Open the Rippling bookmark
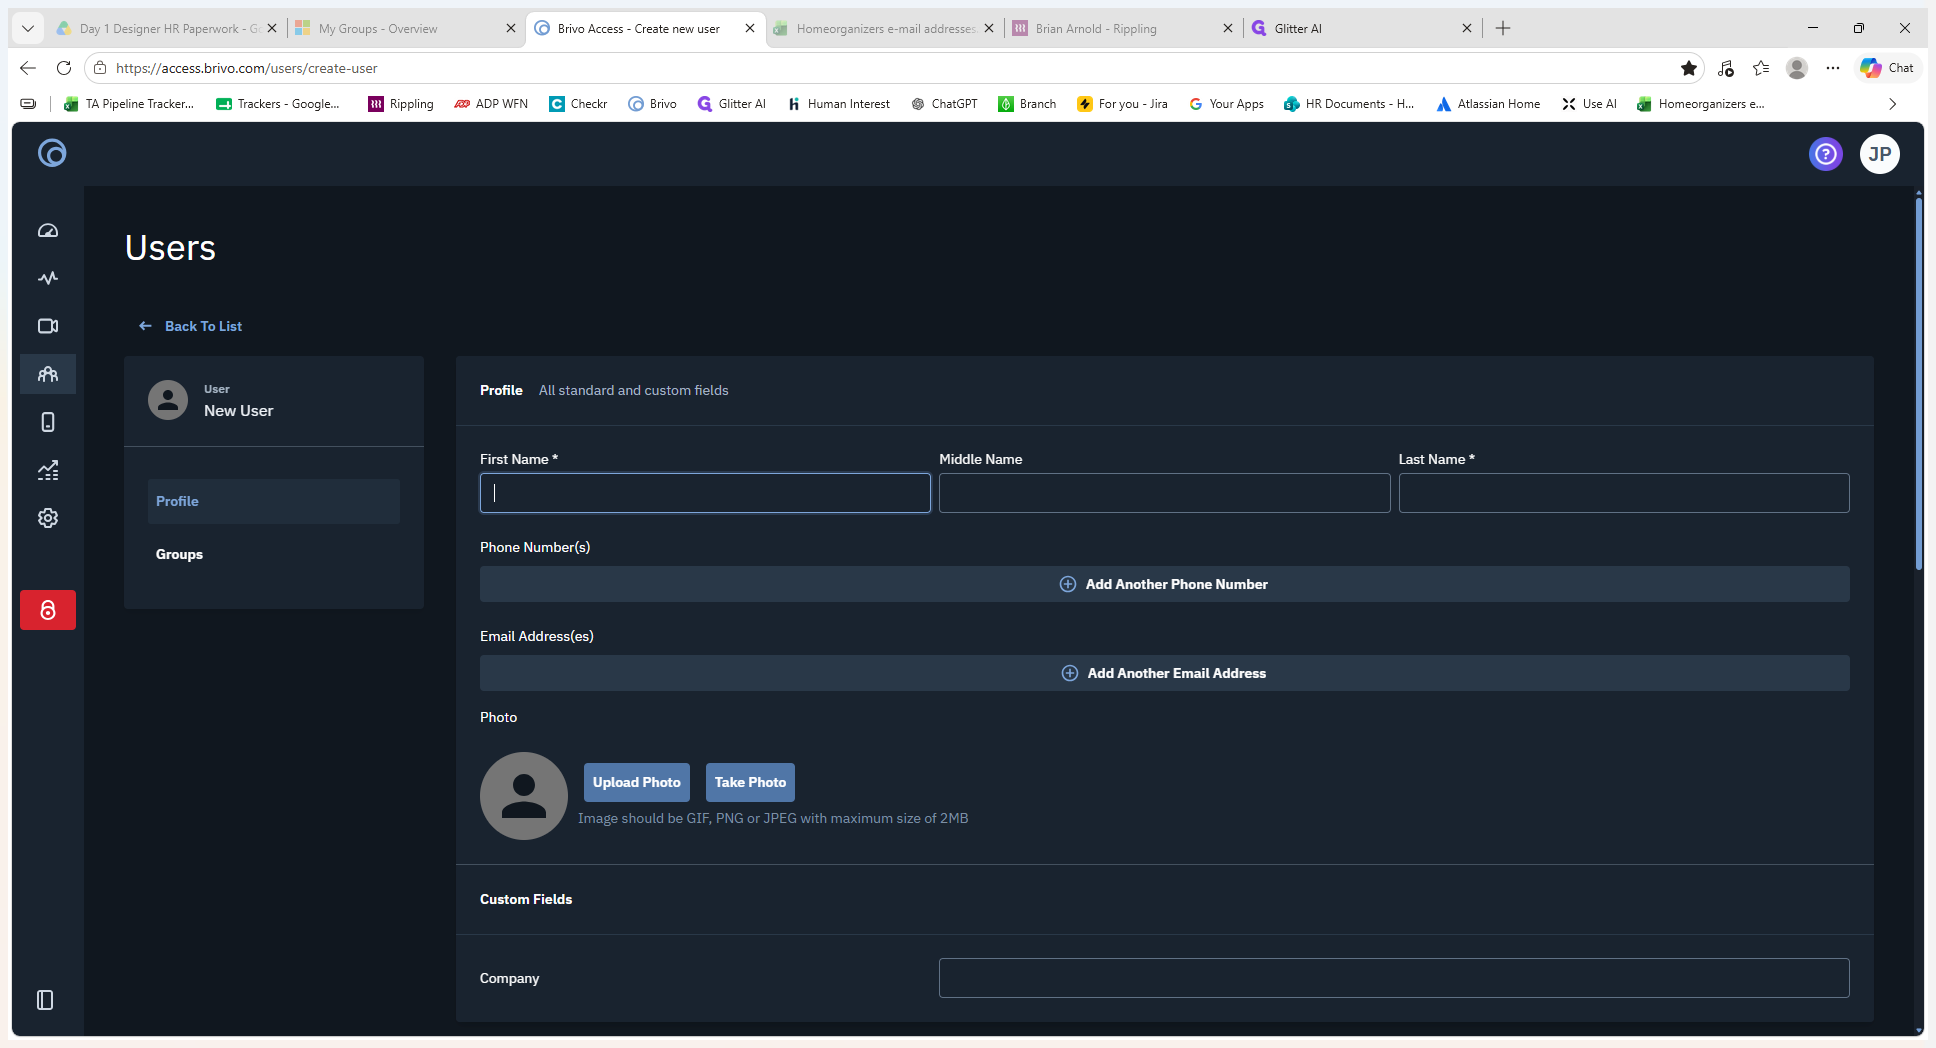Screen dimensions: 1936x1048 (400, 104)
